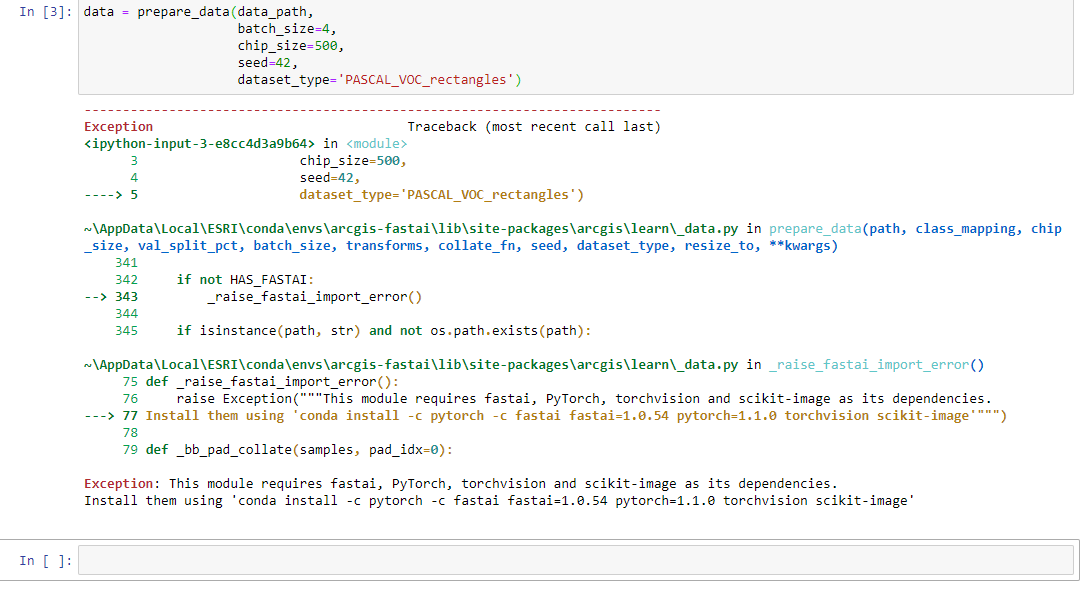Click cyan '_raise_fastai_import_error' function link text
The height and width of the screenshot is (593, 1087).
tap(869, 365)
